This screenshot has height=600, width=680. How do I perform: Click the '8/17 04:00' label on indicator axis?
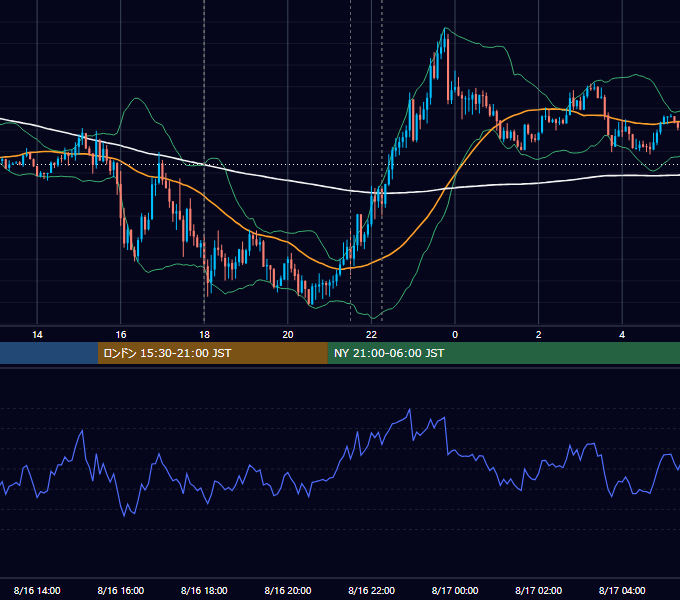point(622,590)
